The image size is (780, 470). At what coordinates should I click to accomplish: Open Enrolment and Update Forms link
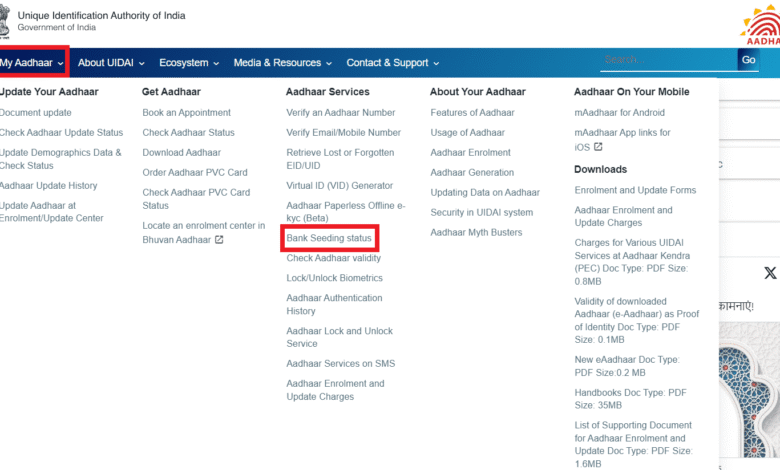(x=635, y=190)
